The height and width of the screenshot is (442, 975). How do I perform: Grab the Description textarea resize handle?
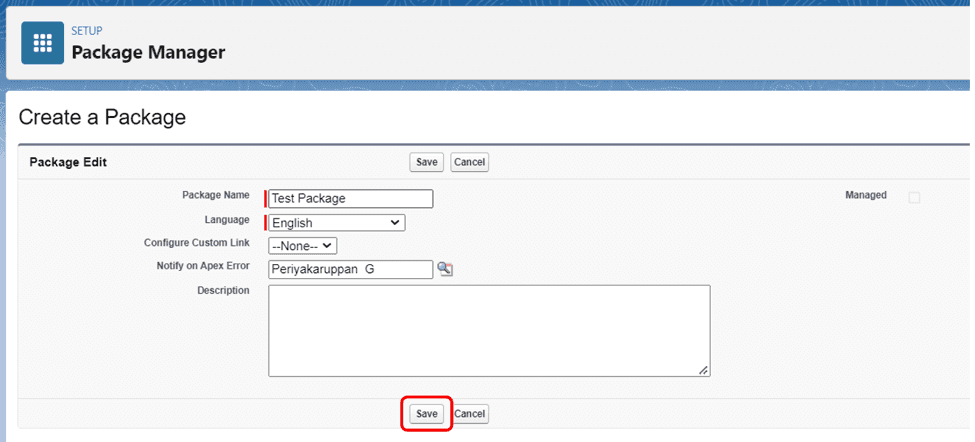pos(703,370)
